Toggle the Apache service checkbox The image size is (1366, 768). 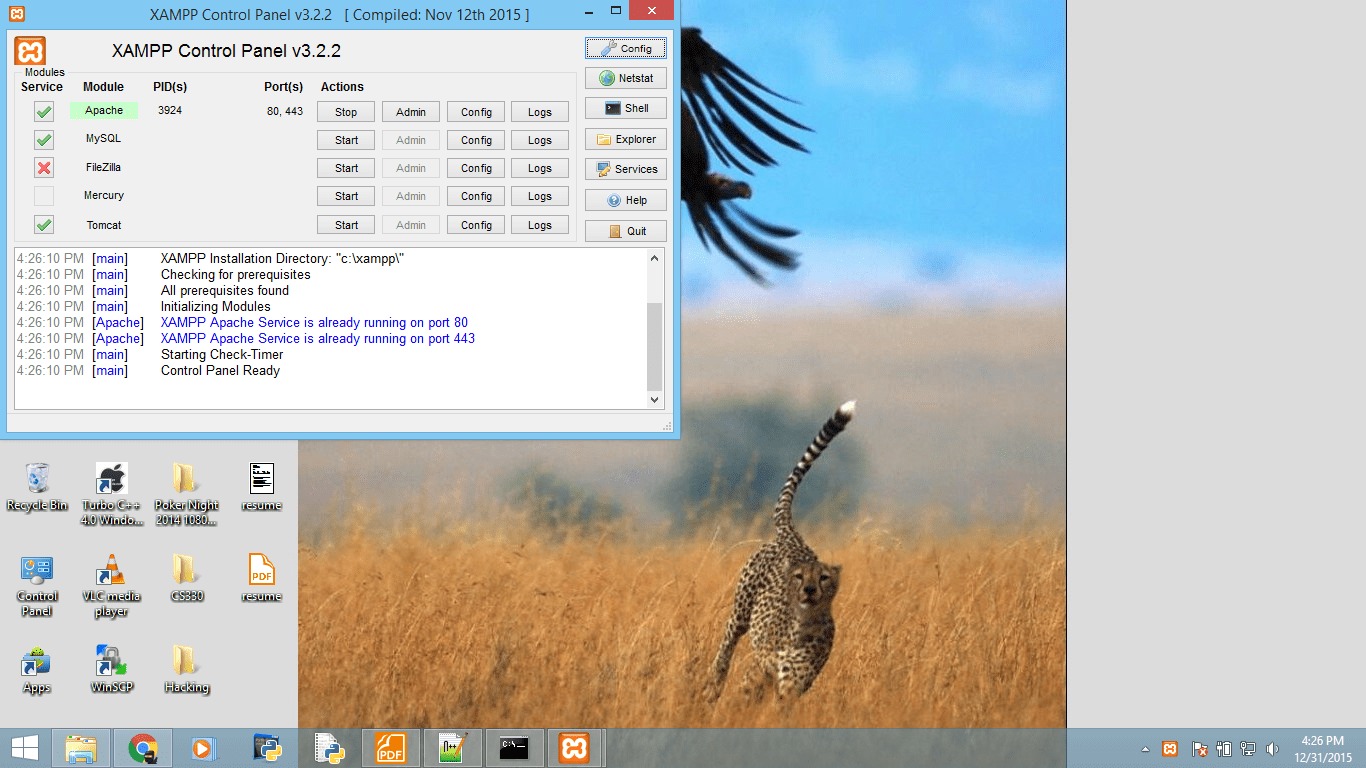[44, 111]
